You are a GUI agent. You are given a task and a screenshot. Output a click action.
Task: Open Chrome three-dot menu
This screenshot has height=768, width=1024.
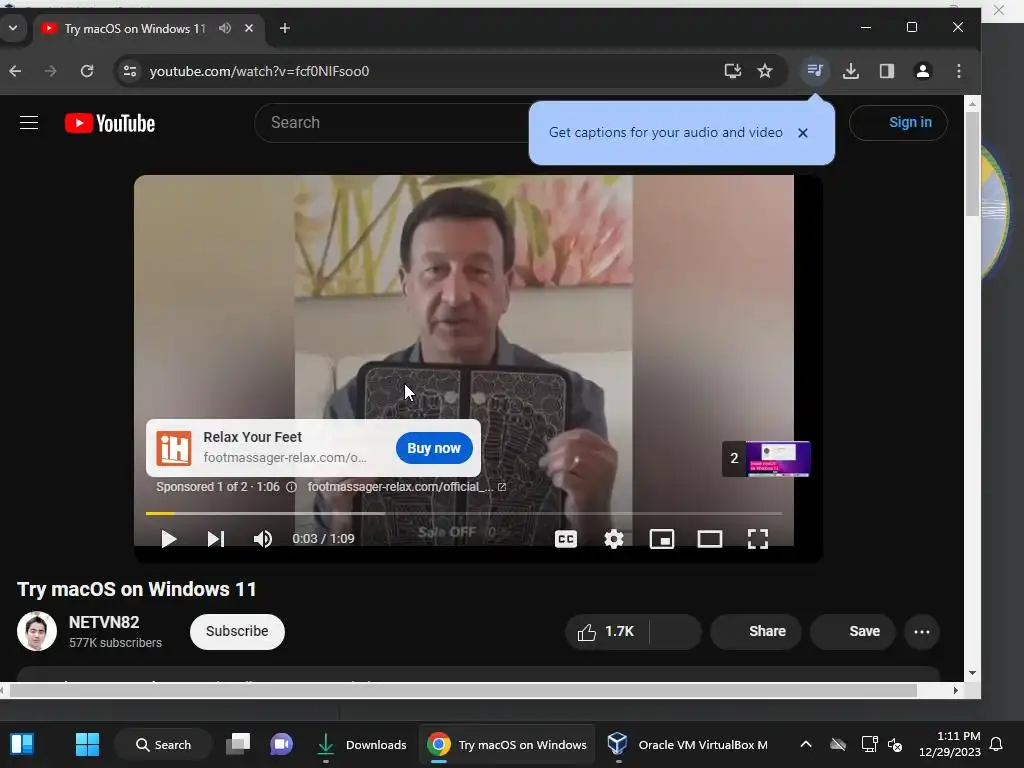coord(958,71)
